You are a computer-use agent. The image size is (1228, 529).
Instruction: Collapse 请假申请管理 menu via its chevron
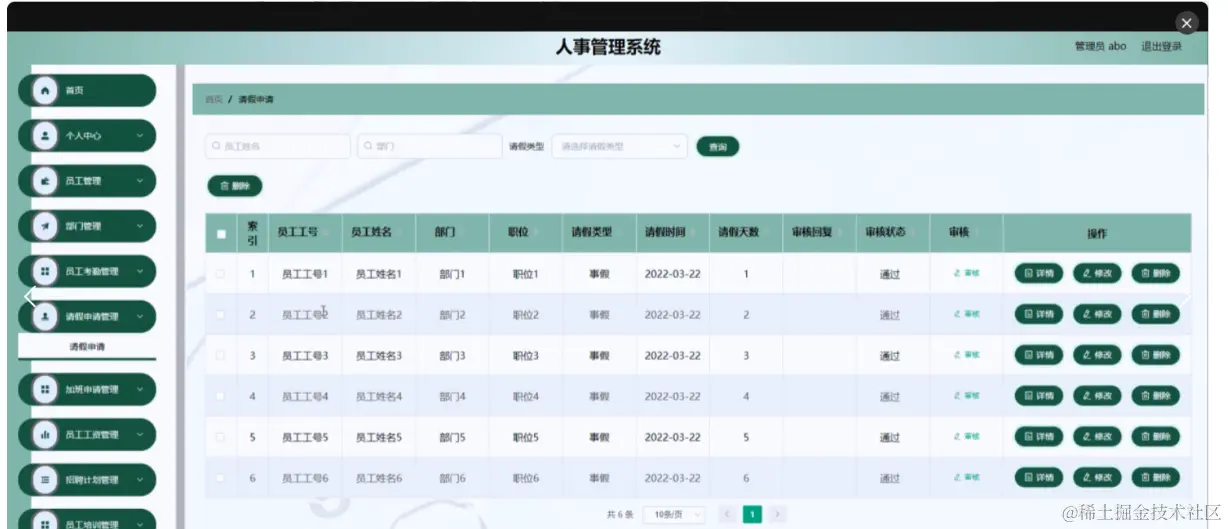click(x=139, y=316)
